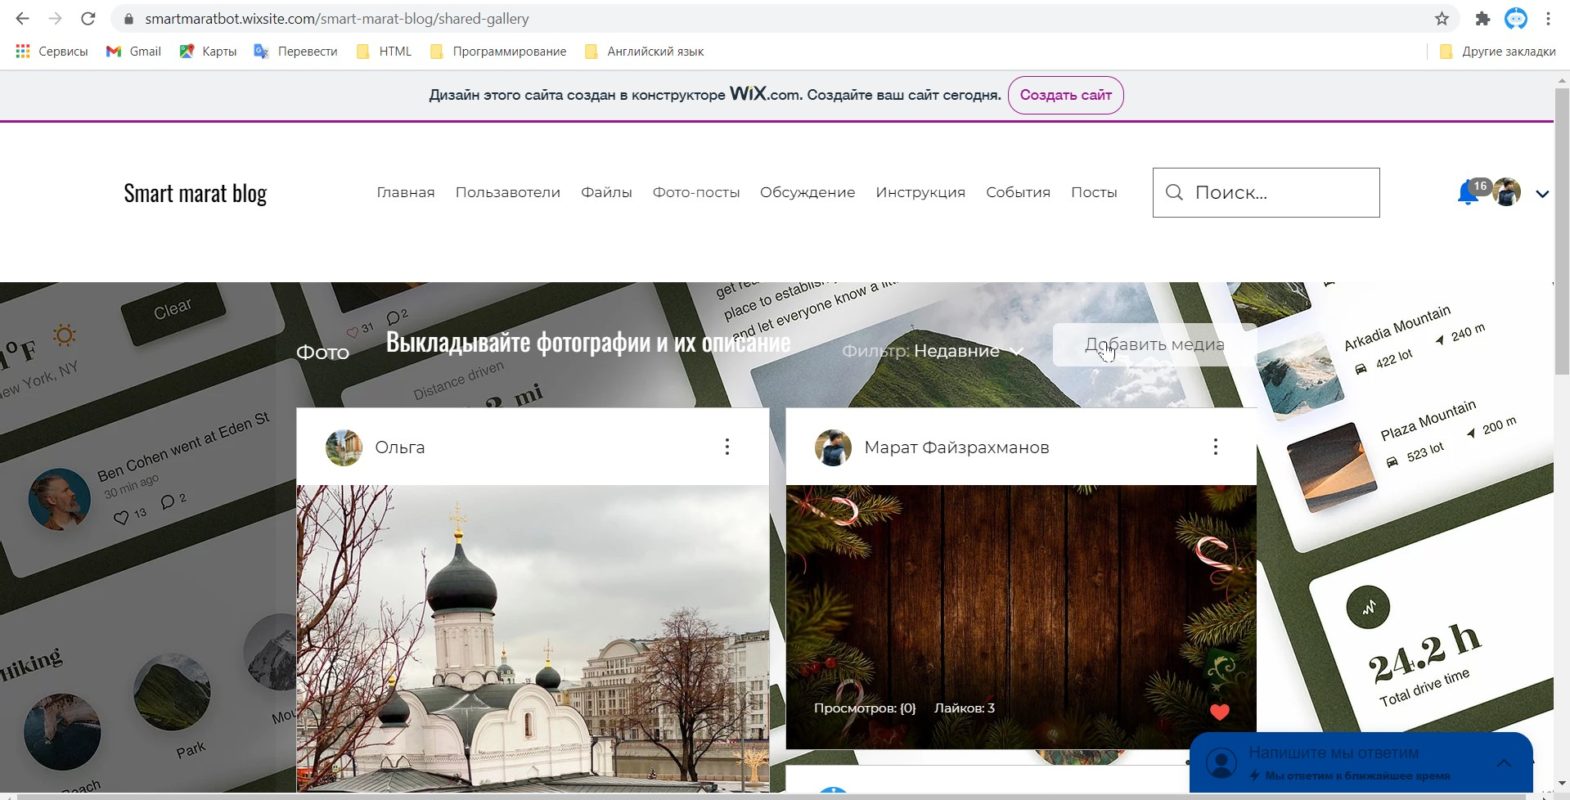Click the magnifier icon in the search box
This screenshot has width=1570, height=800.
coord(1174,192)
